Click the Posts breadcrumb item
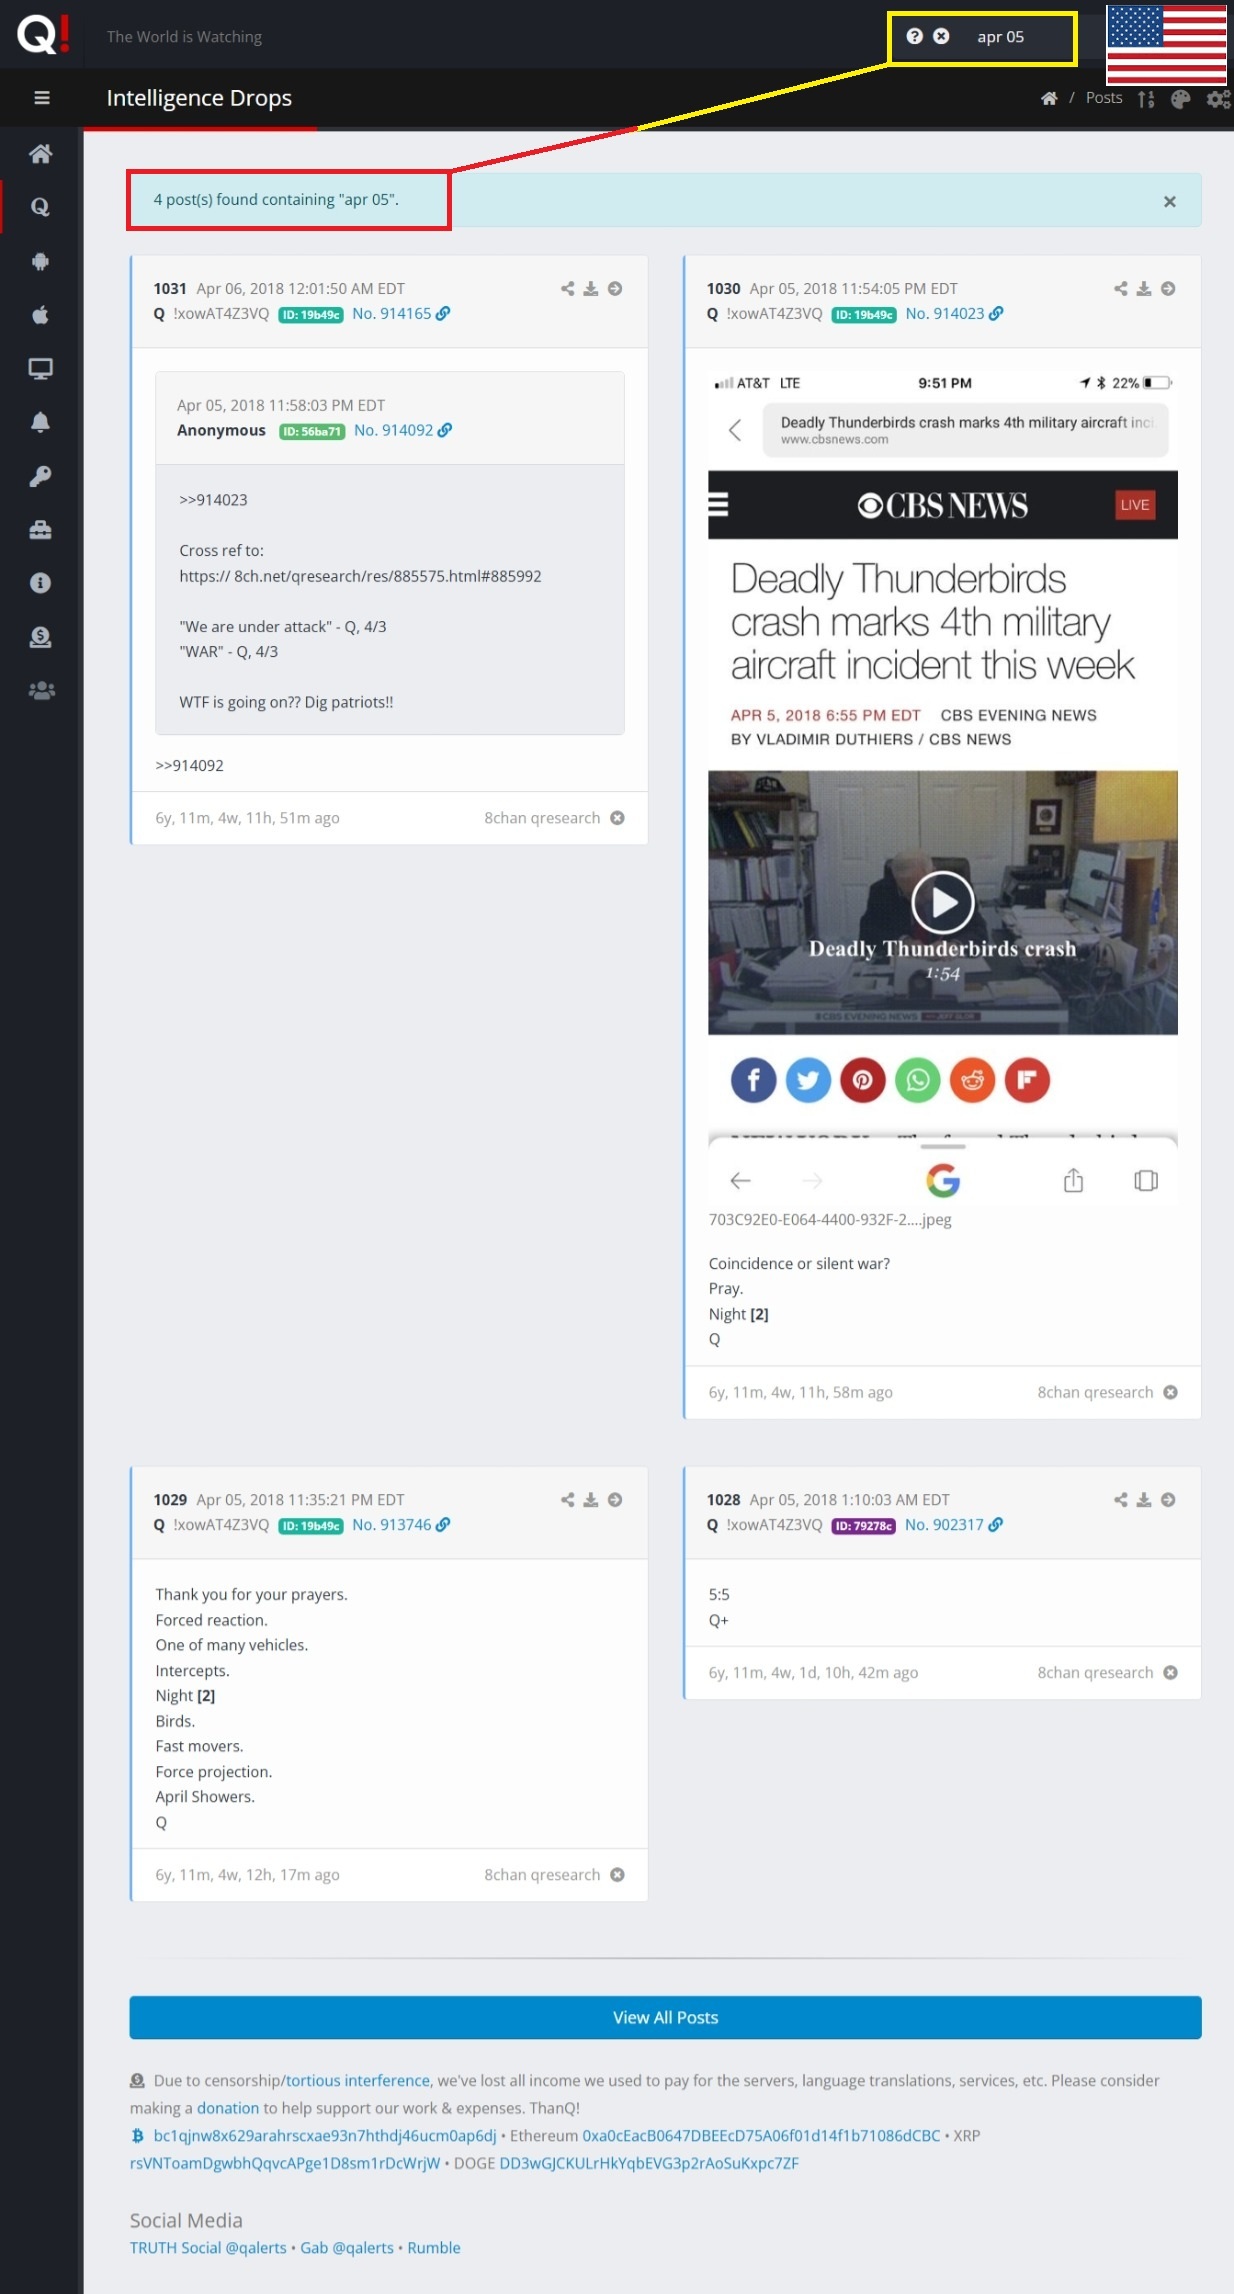 coord(1103,98)
